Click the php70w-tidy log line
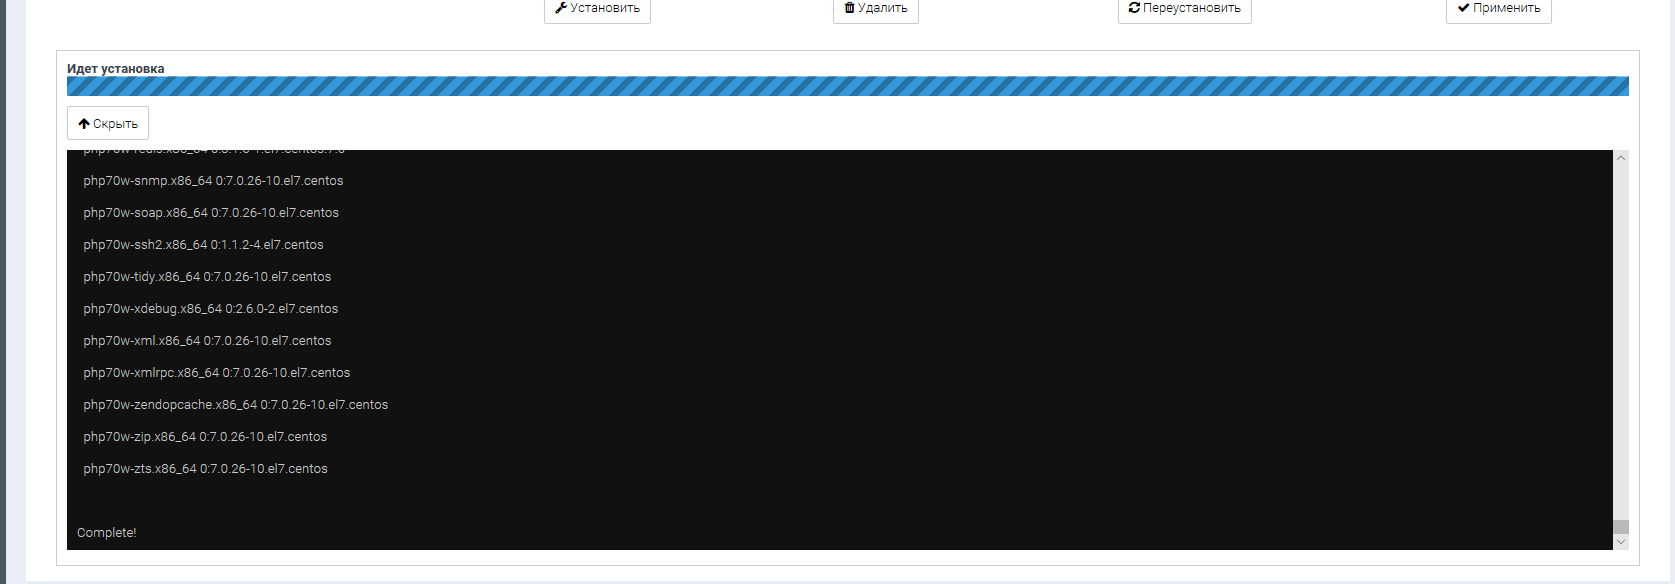 (x=207, y=277)
